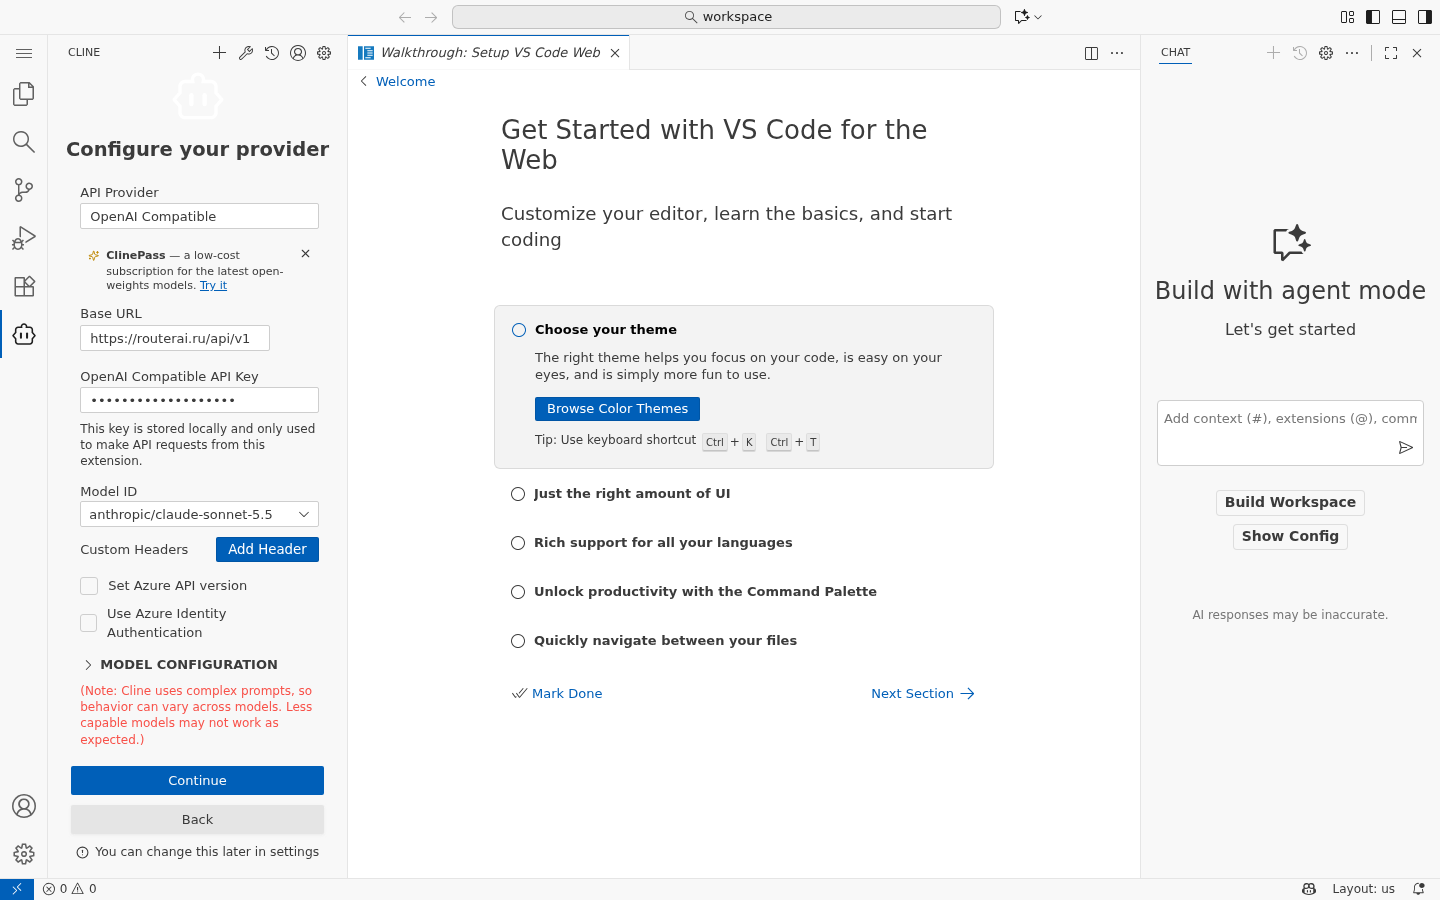Open the Extensions view icon
The height and width of the screenshot is (900, 1440).
point(24,286)
